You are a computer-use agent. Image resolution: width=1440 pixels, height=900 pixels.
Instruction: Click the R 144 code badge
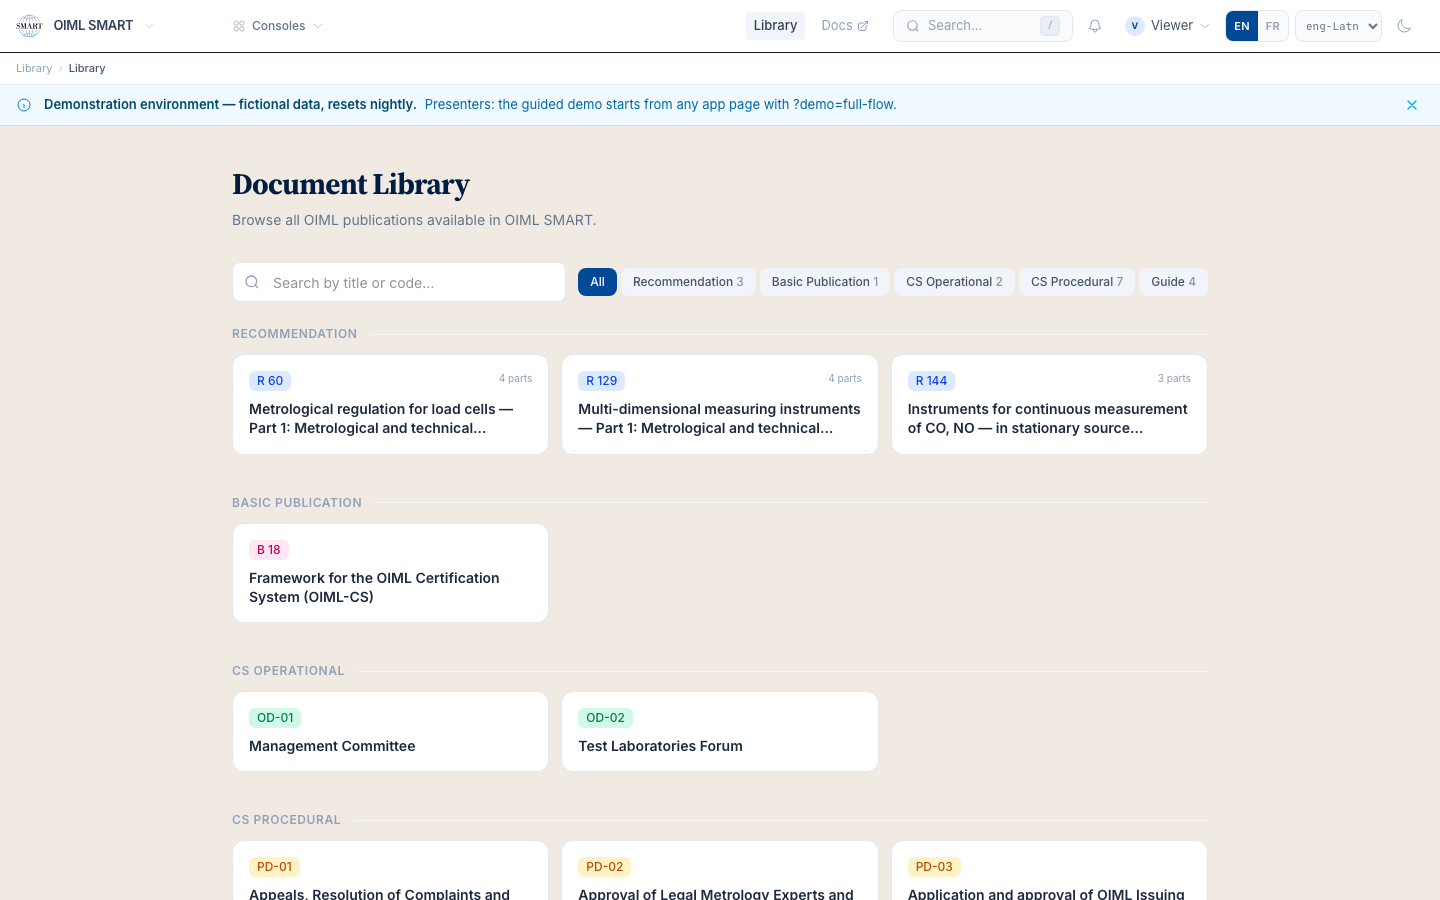(931, 381)
